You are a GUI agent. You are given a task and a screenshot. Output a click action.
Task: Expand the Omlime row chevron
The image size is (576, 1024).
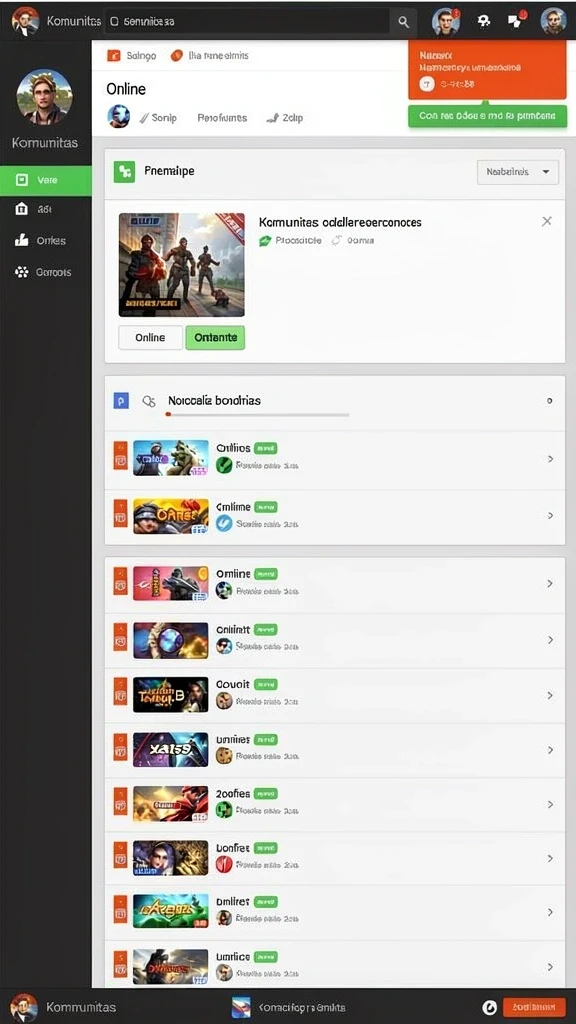click(551, 516)
